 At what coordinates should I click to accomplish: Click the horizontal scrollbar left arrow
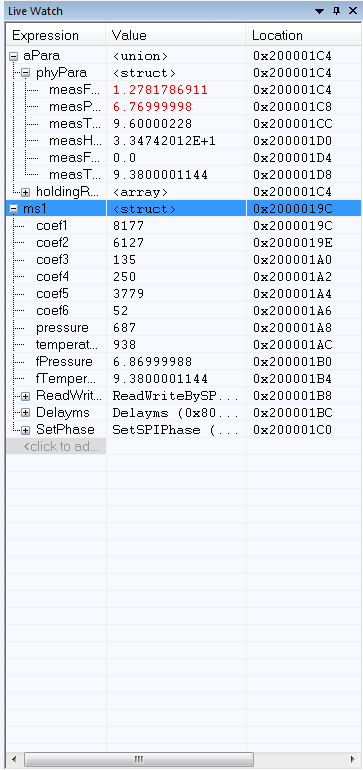click(14, 759)
